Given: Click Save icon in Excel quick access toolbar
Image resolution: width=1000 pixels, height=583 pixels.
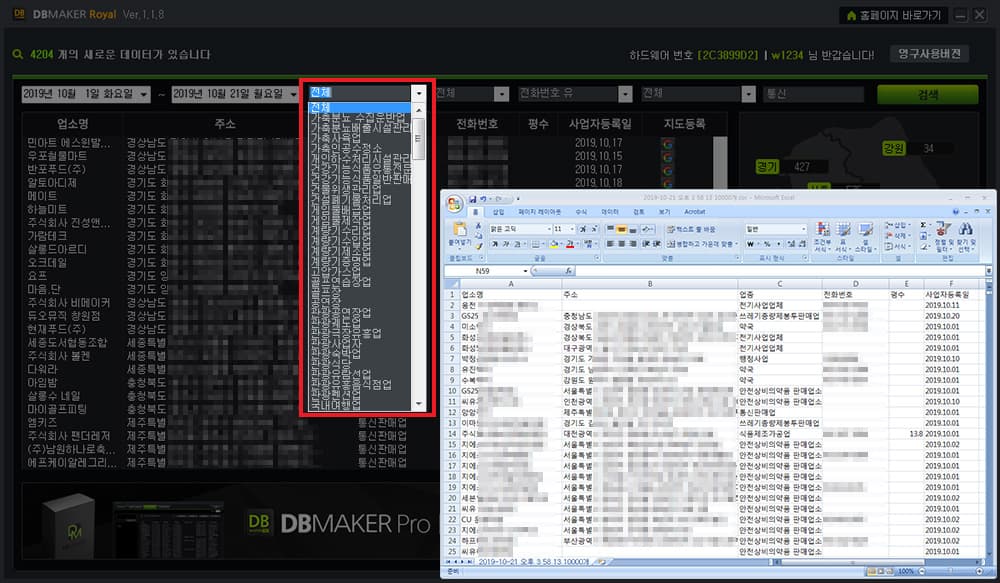Looking at the screenshot, I should coord(473,199).
